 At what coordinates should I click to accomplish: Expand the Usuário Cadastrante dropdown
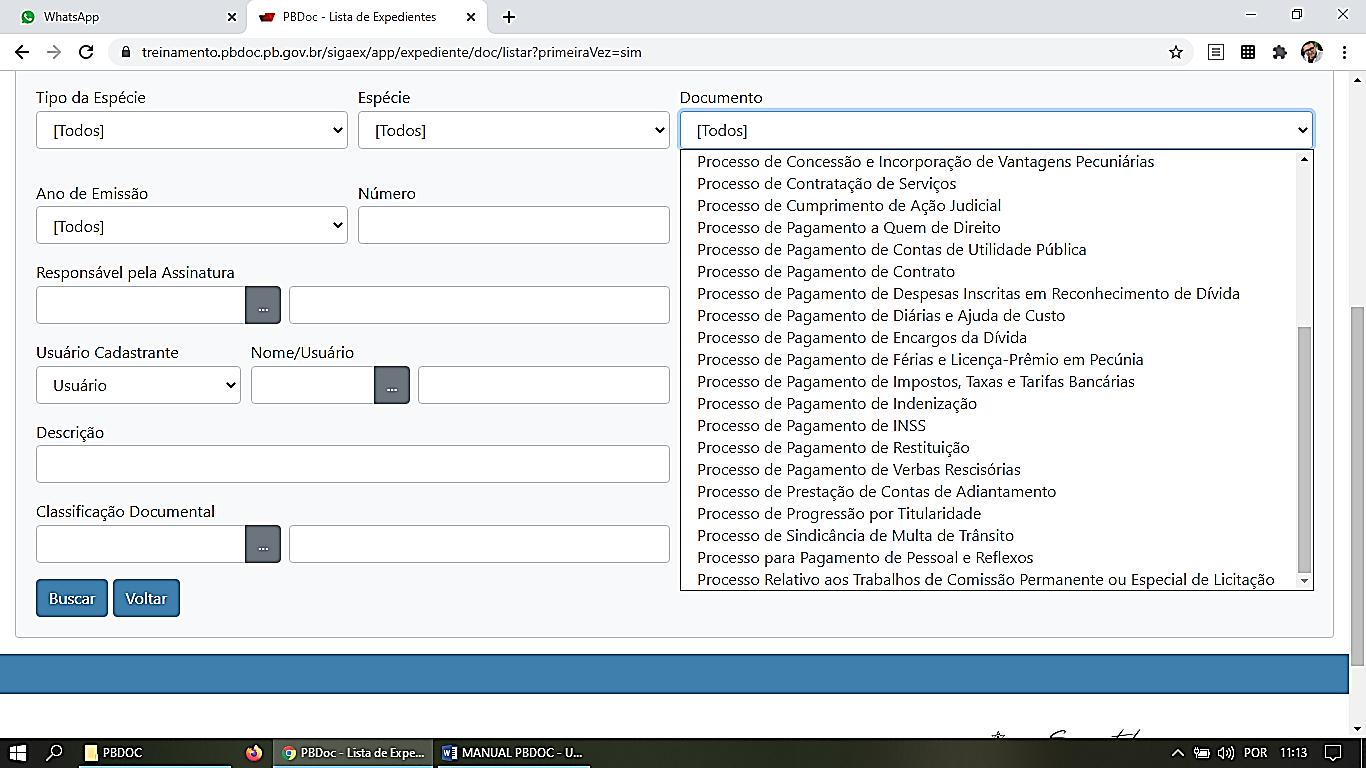[138, 385]
